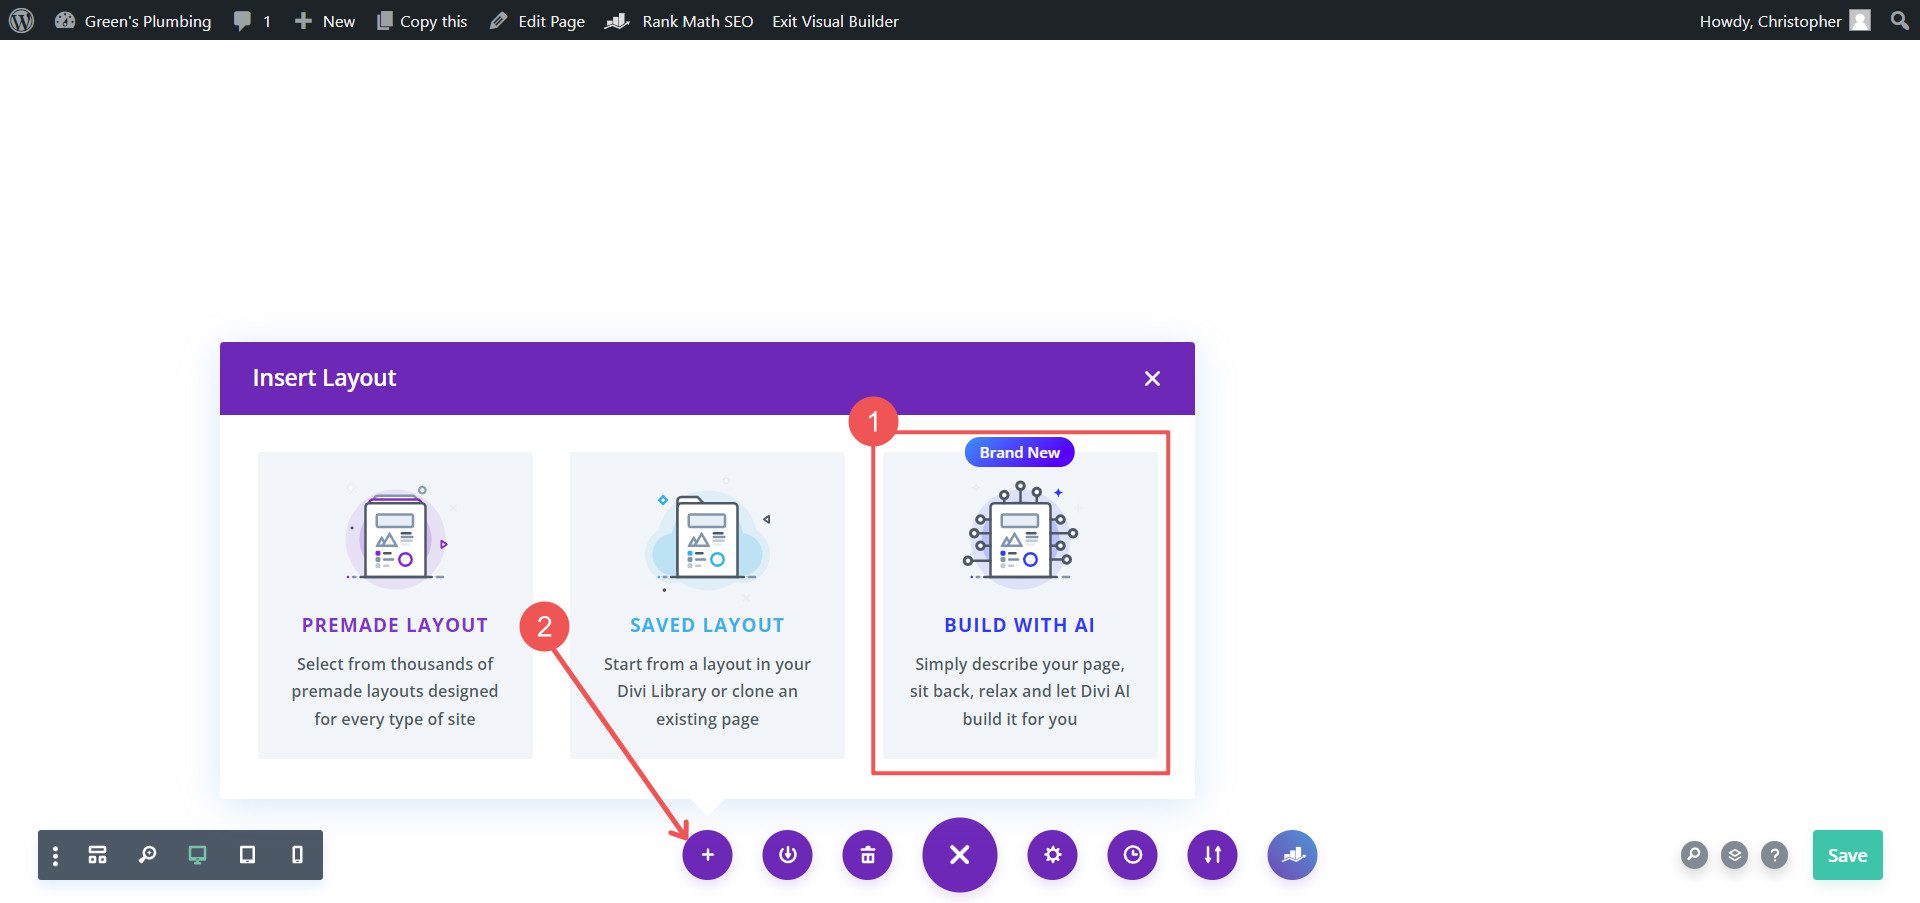Click the purple plus insert icon
This screenshot has height=903, width=1920.
pos(708,855)
